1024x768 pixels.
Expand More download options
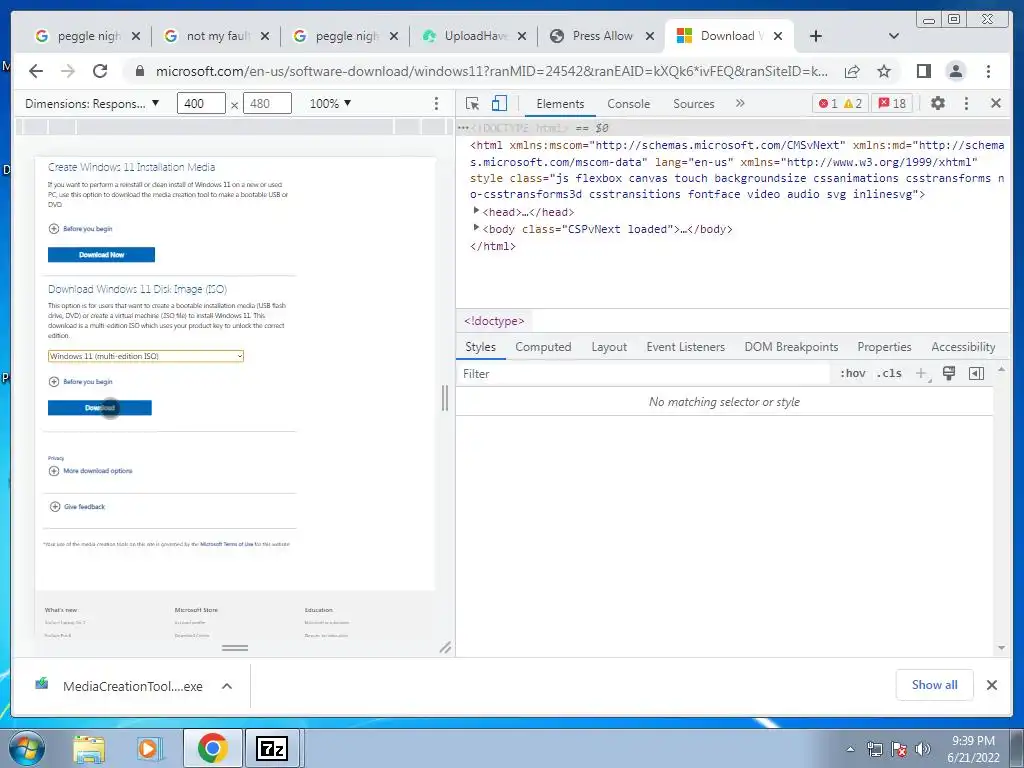(x=90, y=471)
